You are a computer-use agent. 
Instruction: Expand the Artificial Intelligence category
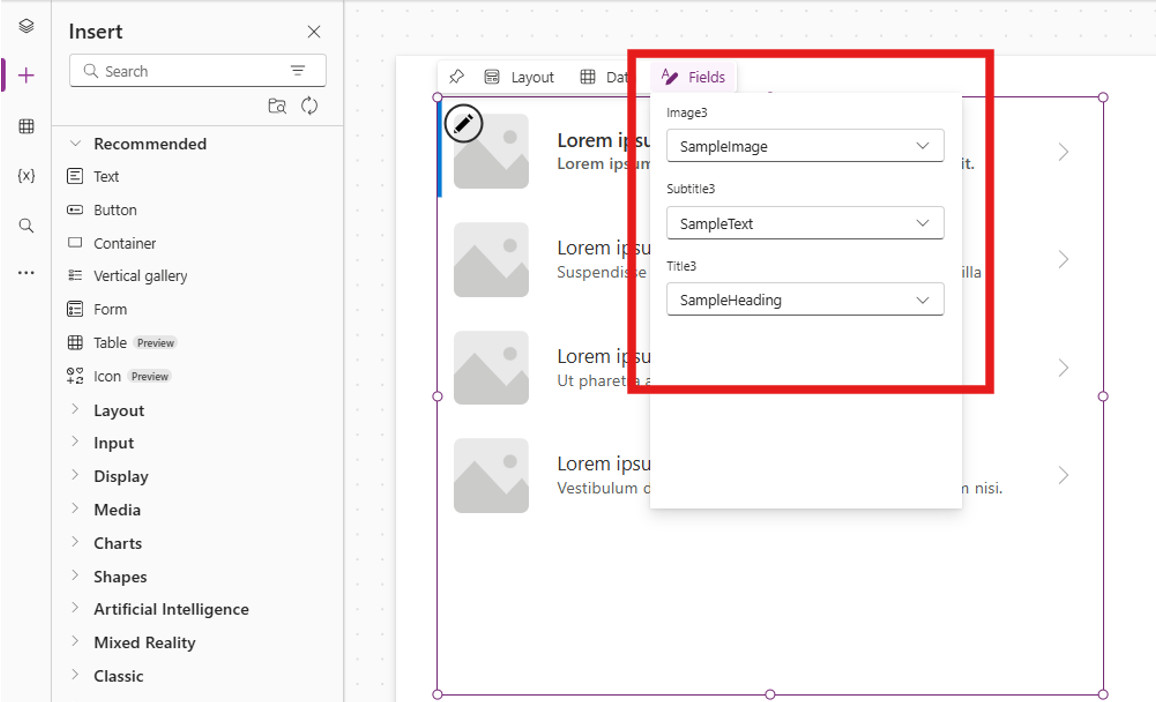tap(170, 609)
